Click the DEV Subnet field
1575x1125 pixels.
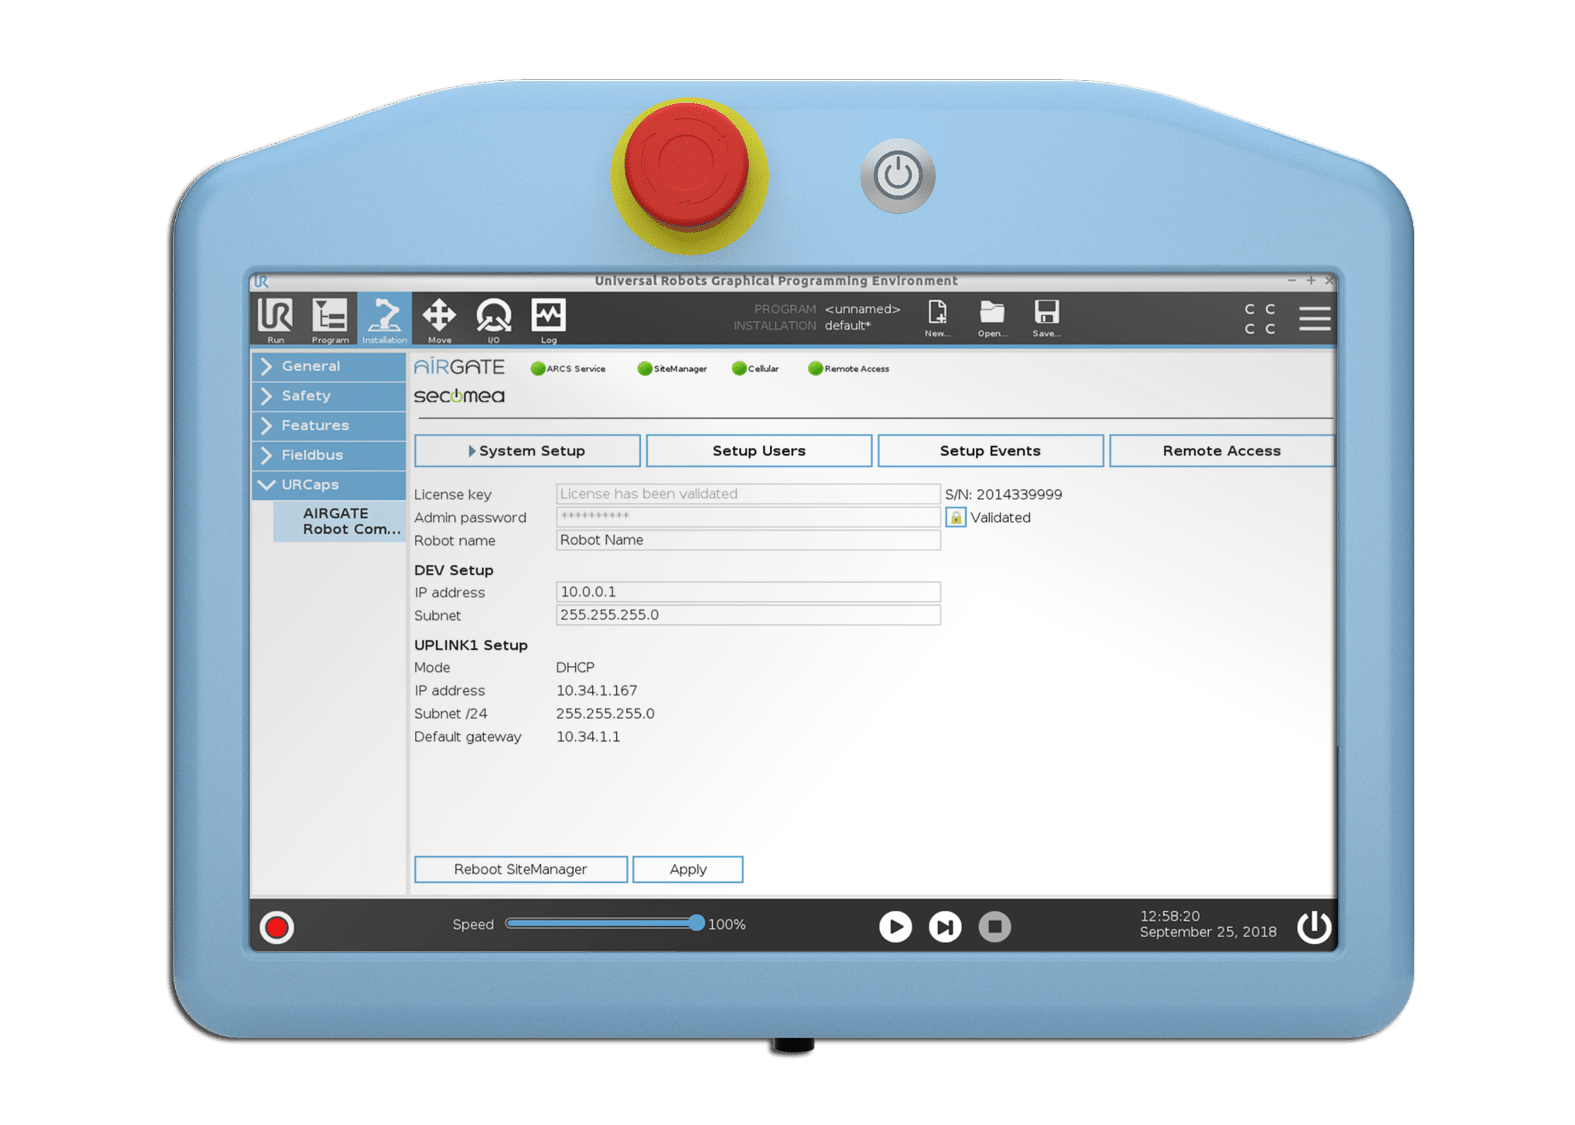point(748,615)
